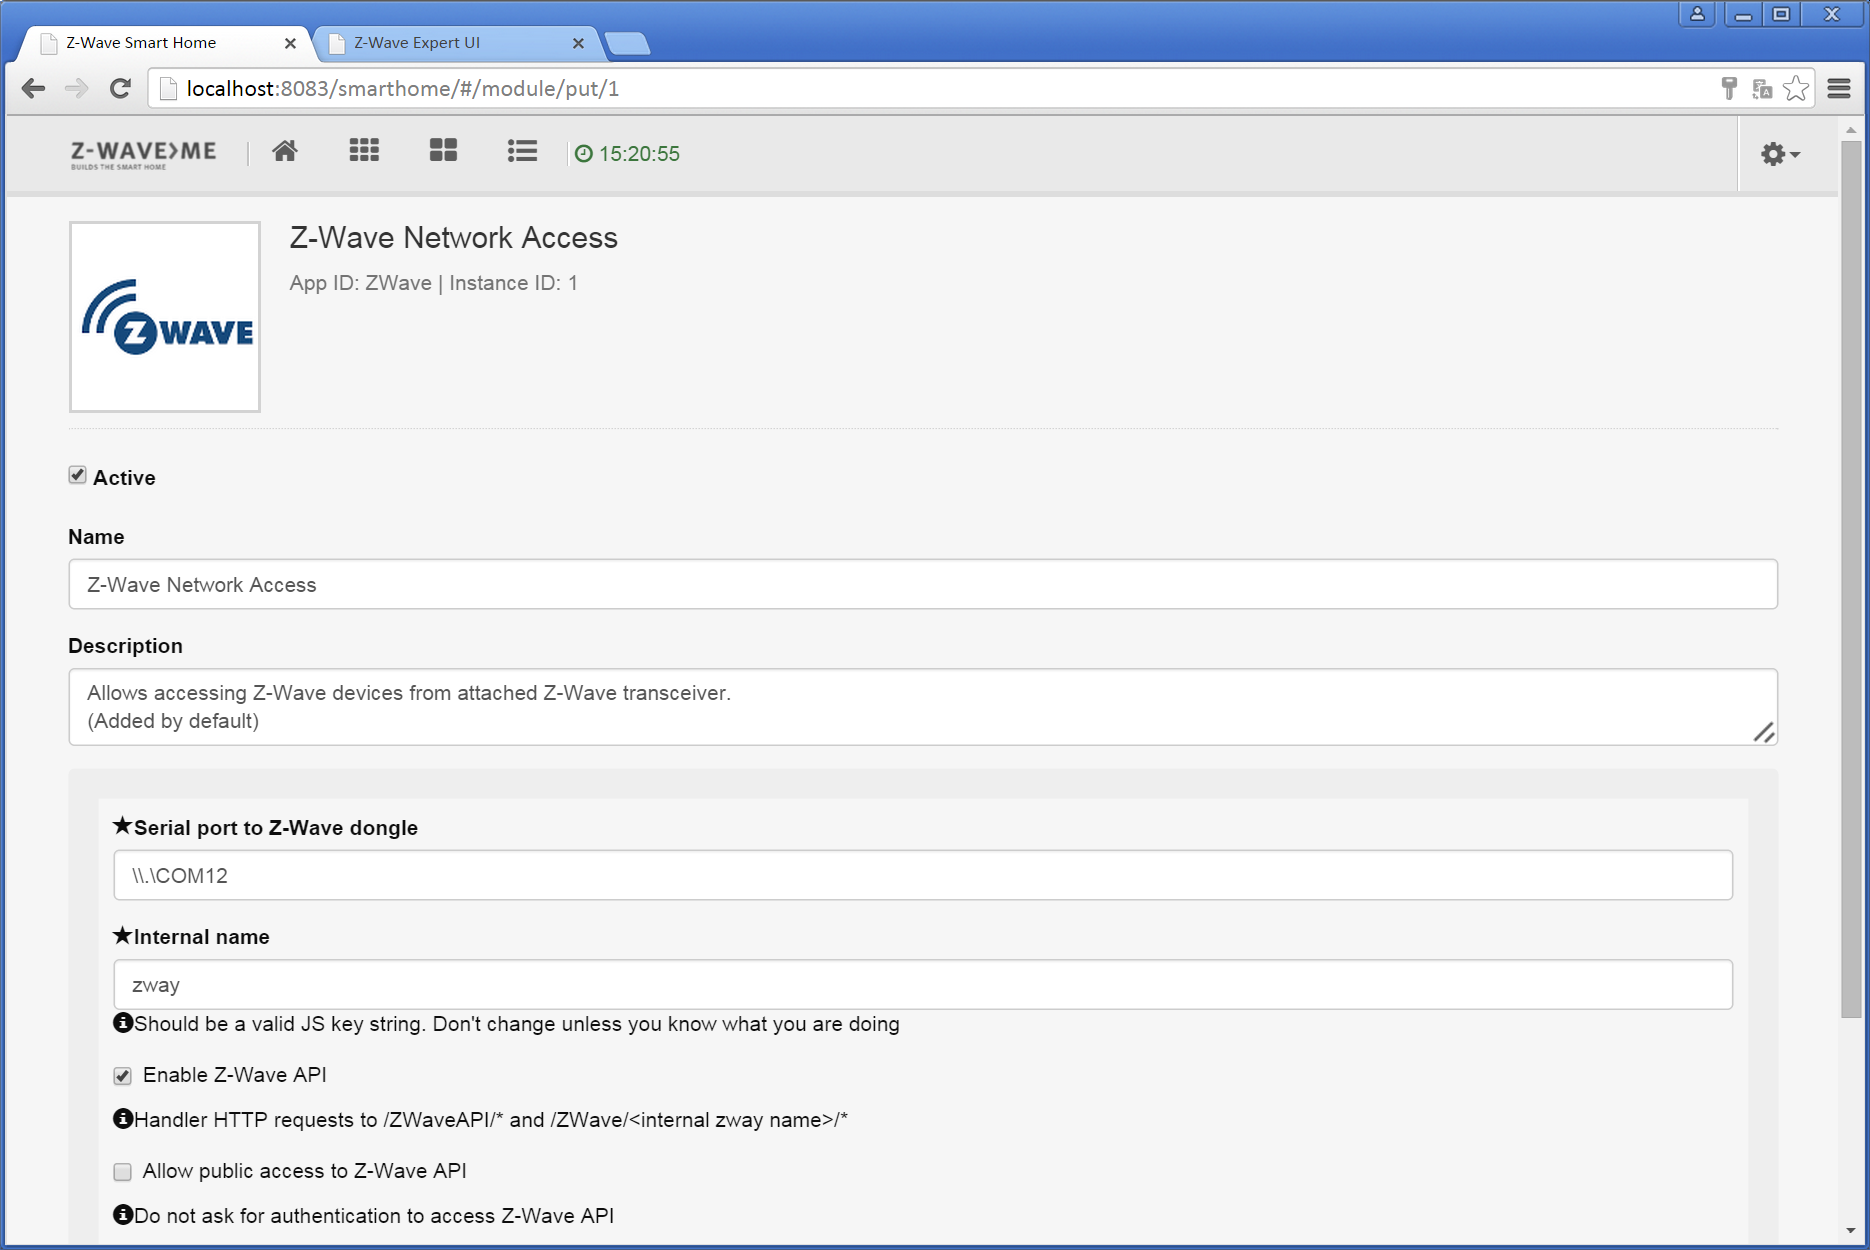Click the Internal name input field
1870x1250 pixels.
(x=923, y=984)
